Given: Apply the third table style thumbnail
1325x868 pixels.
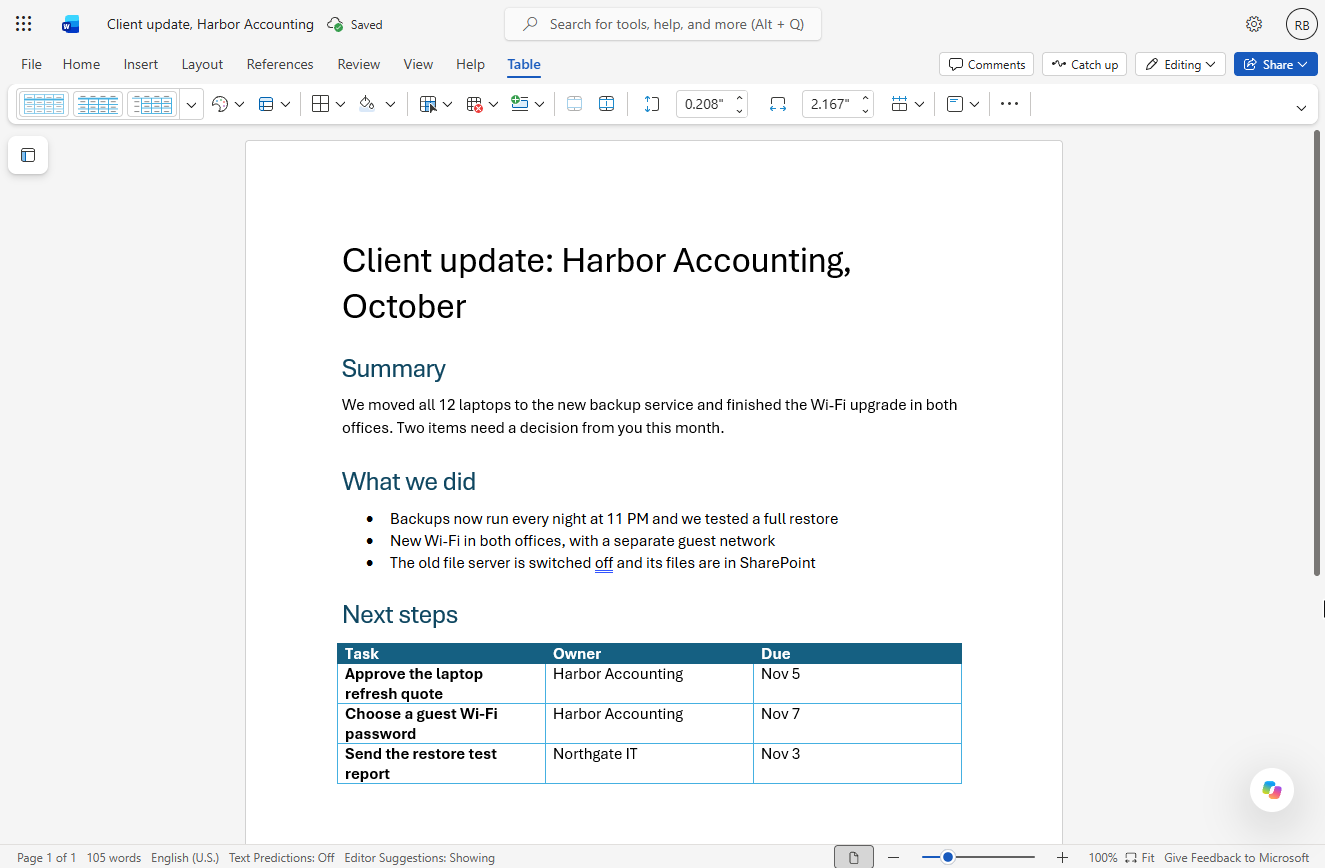Looking at the screenshot, I should (x=152, y=104).
